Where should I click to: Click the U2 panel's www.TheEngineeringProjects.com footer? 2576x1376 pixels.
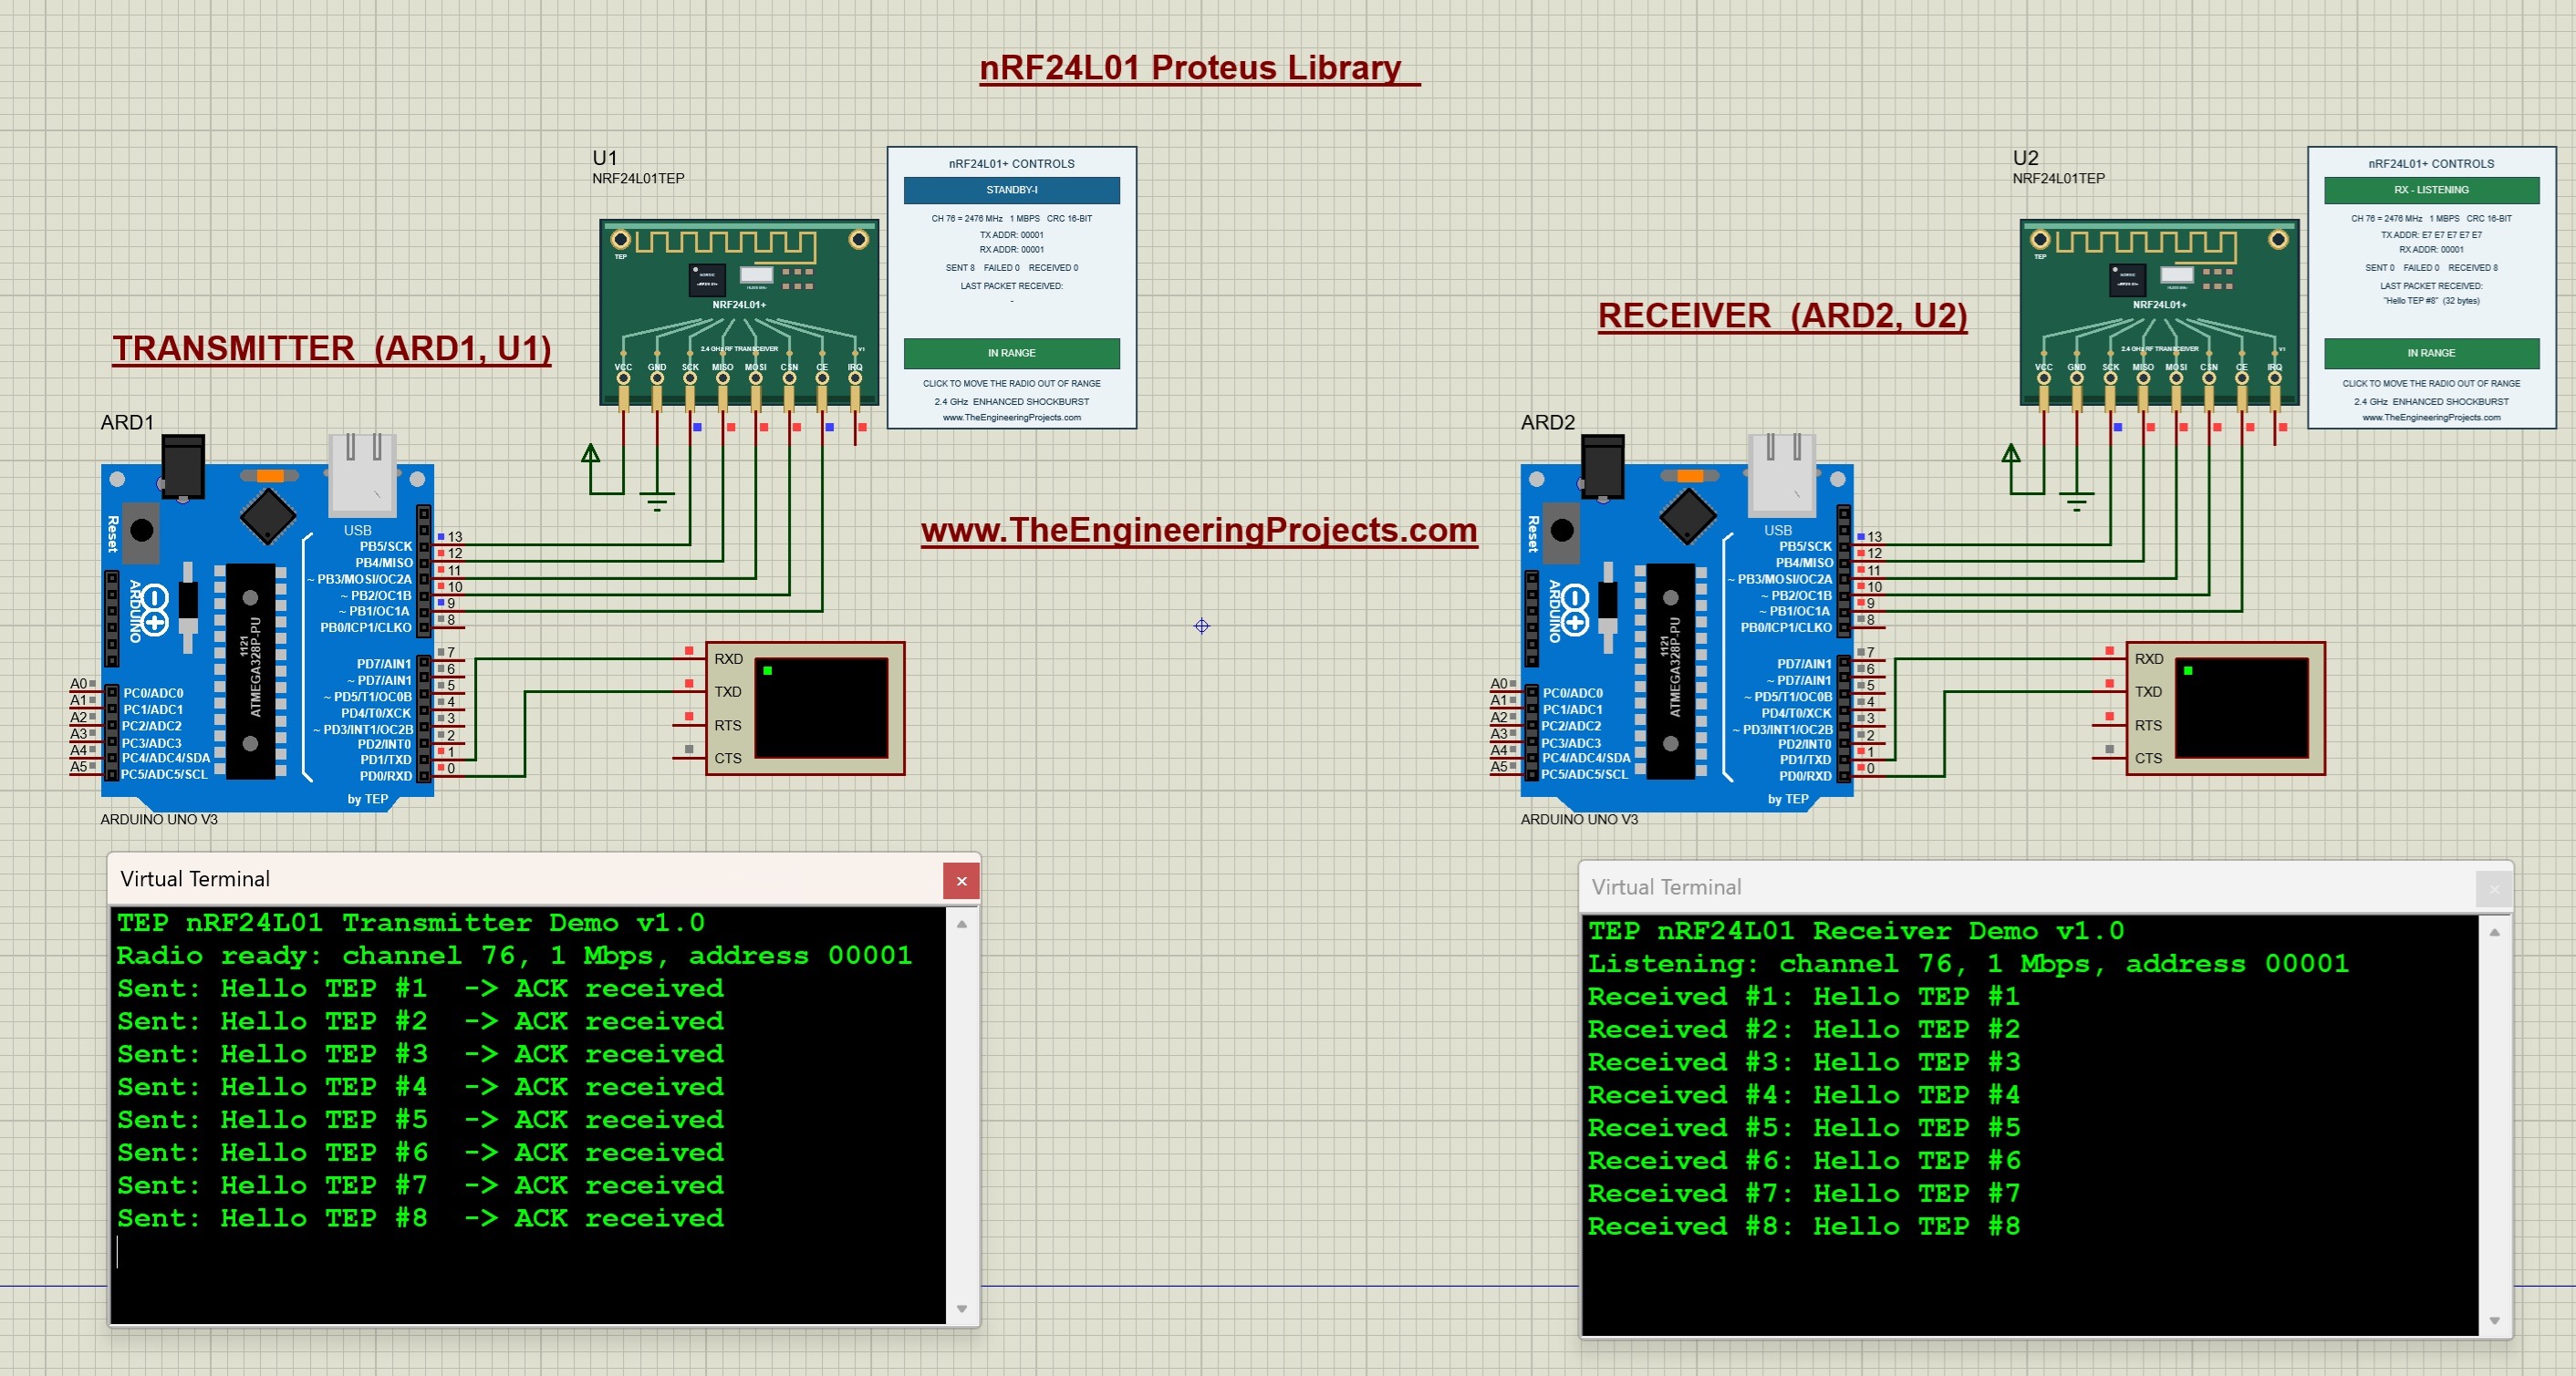[x=2431, y=418]
